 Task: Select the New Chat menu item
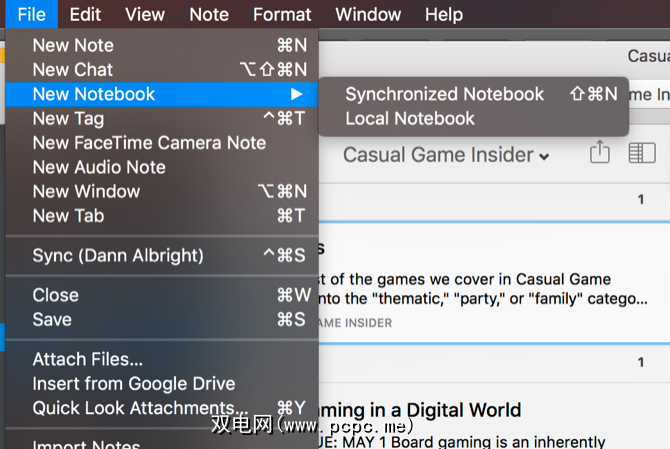pos(73,69)
